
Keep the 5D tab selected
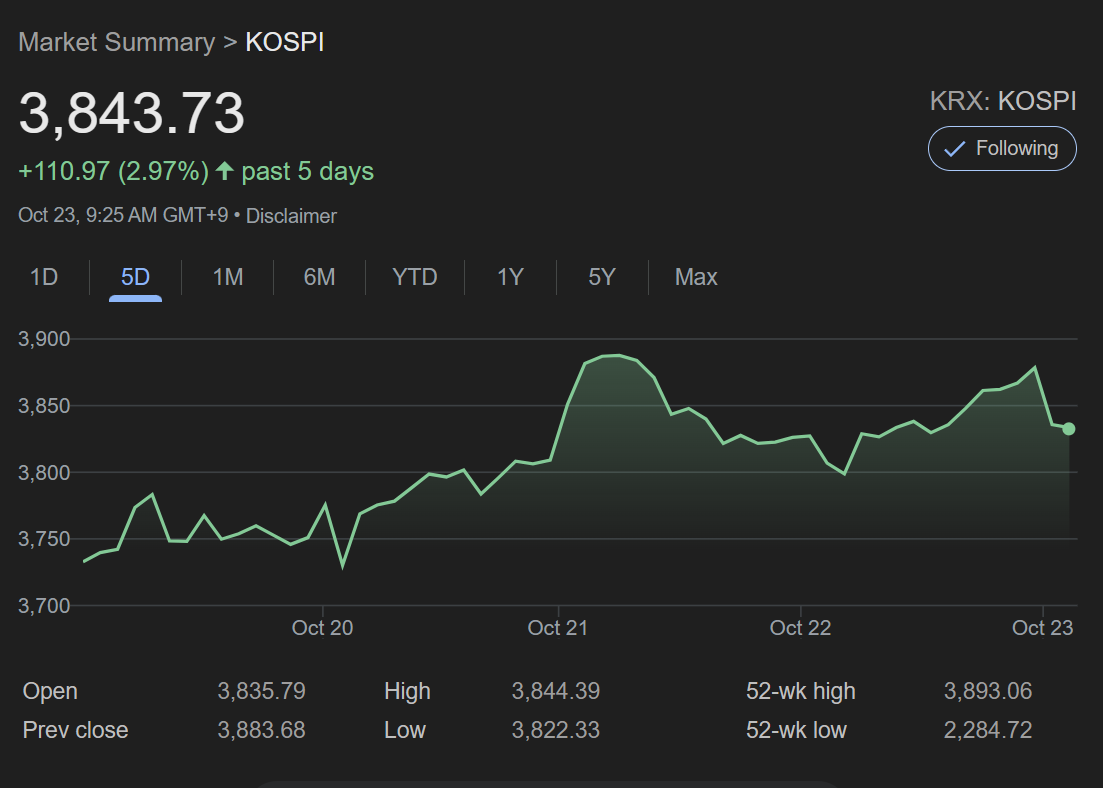click(133, 277)
